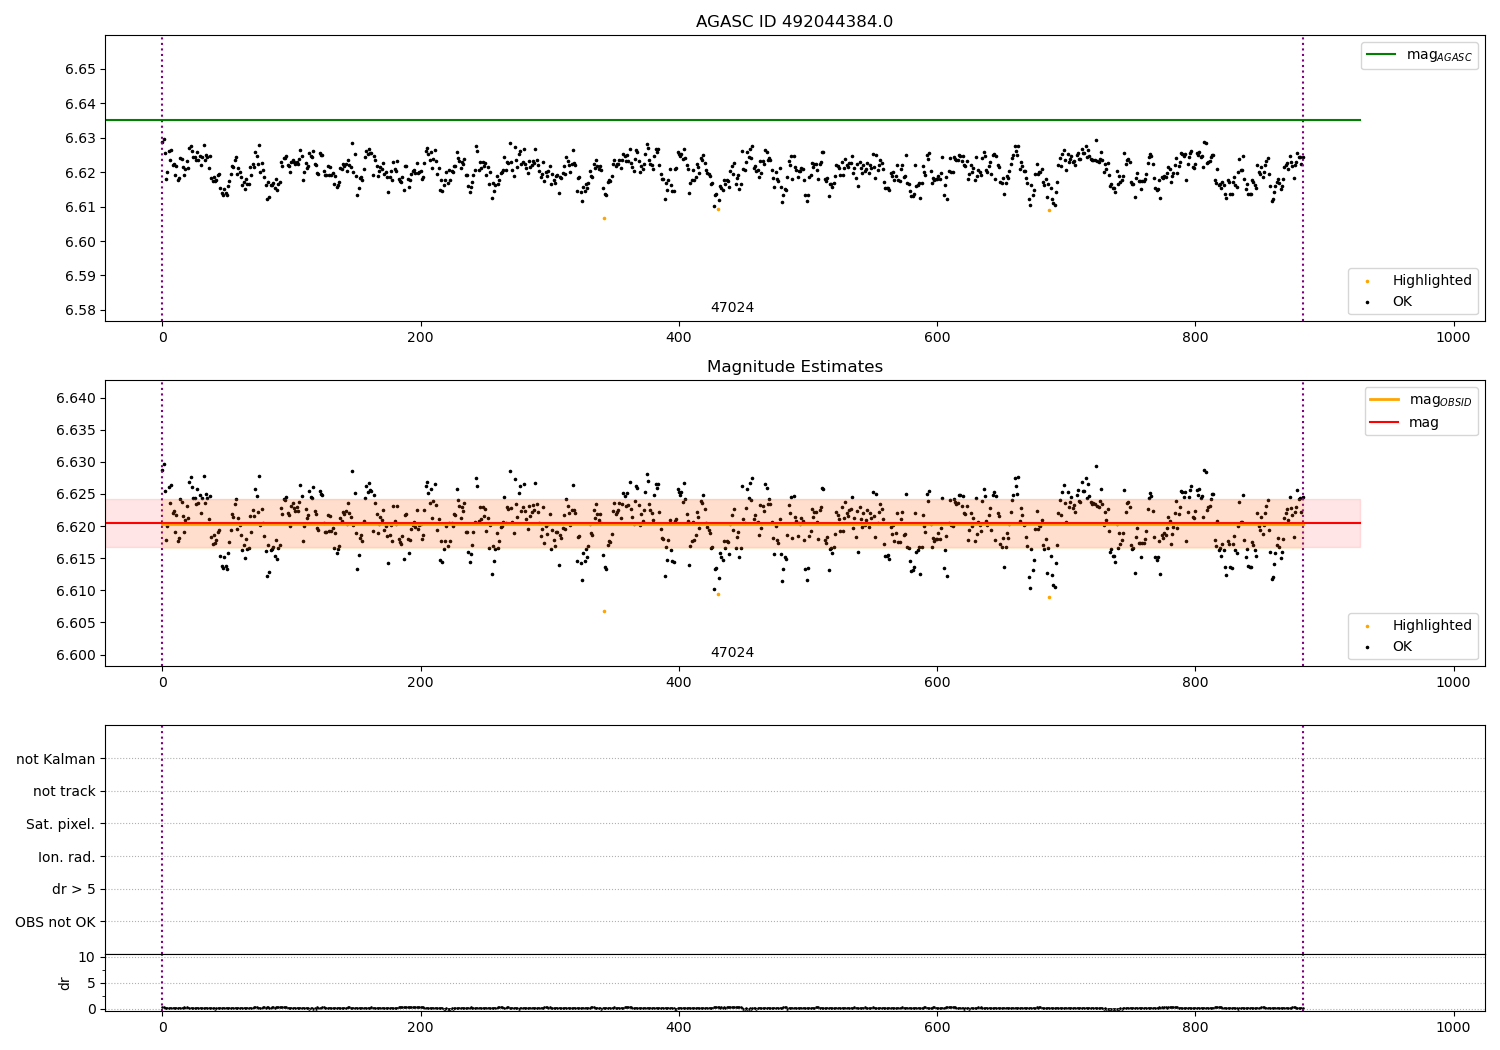Click the 'AGASC ID 492044384.0' plot title

coord(794,22)
